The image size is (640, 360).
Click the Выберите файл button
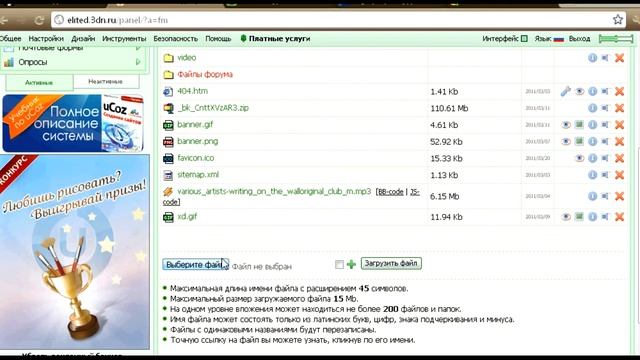196,264
